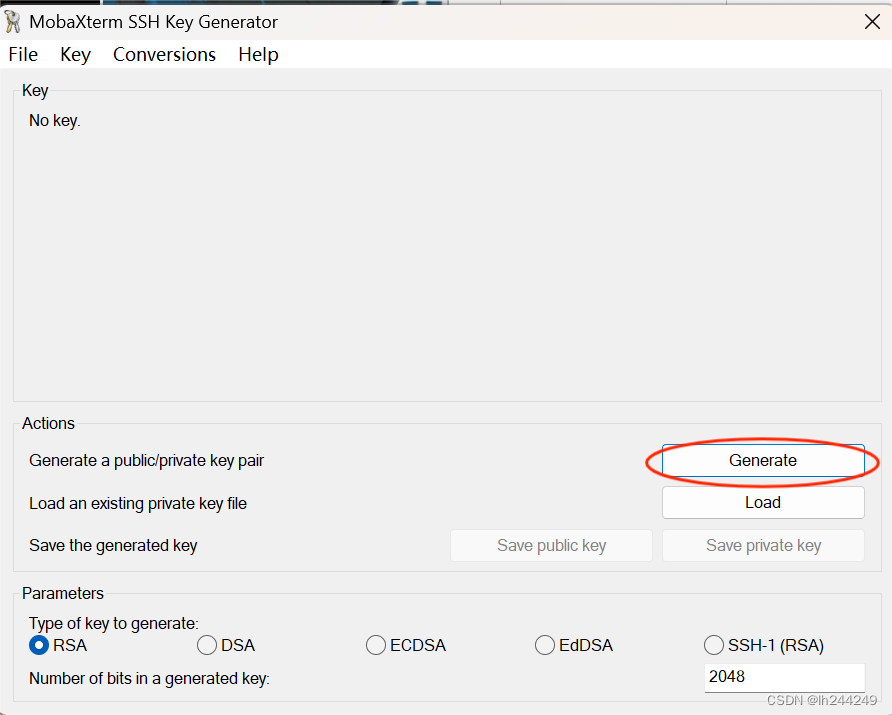Click the Save private key button
The width and height of the screenshot is (892, 715).
763,545
